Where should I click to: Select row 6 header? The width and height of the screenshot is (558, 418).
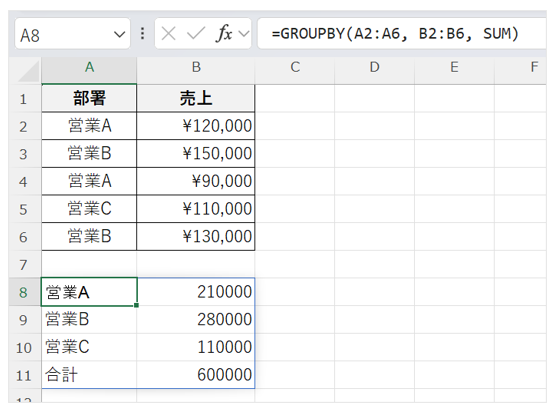click(24, 237)
